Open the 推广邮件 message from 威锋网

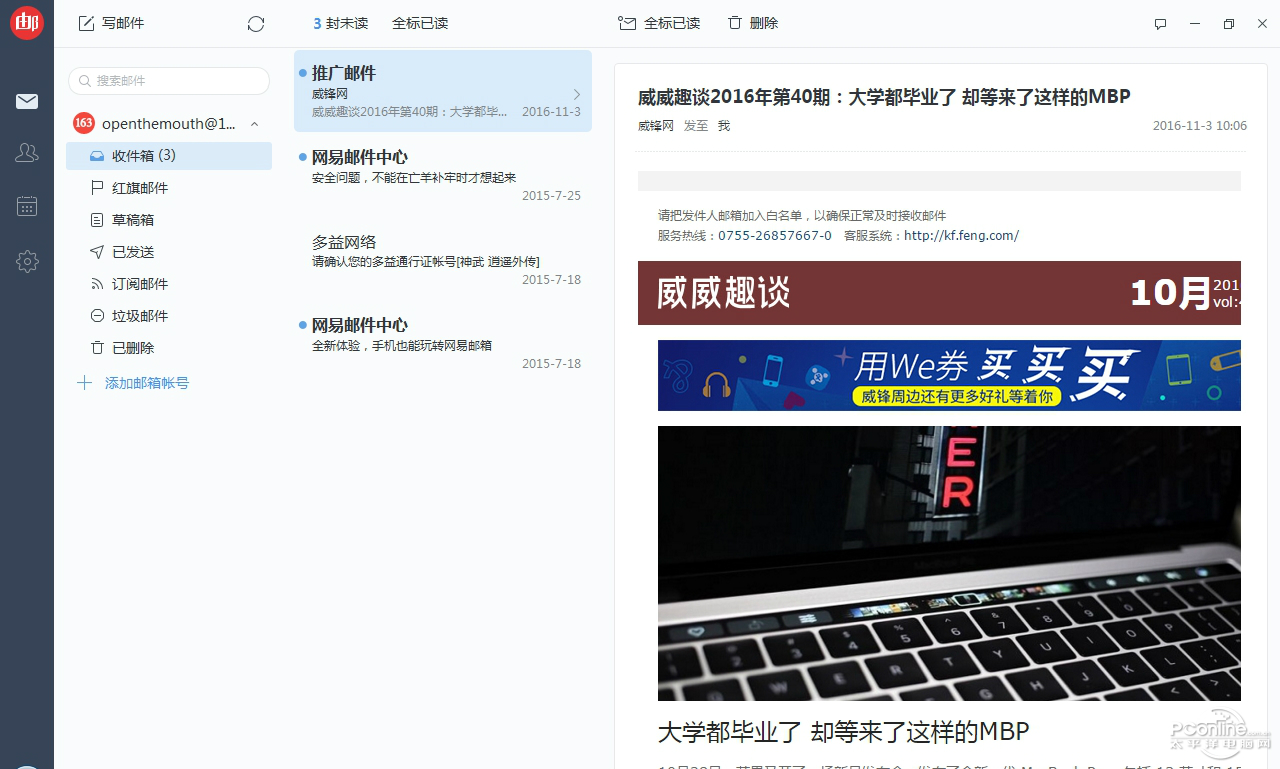coord(443,91)
